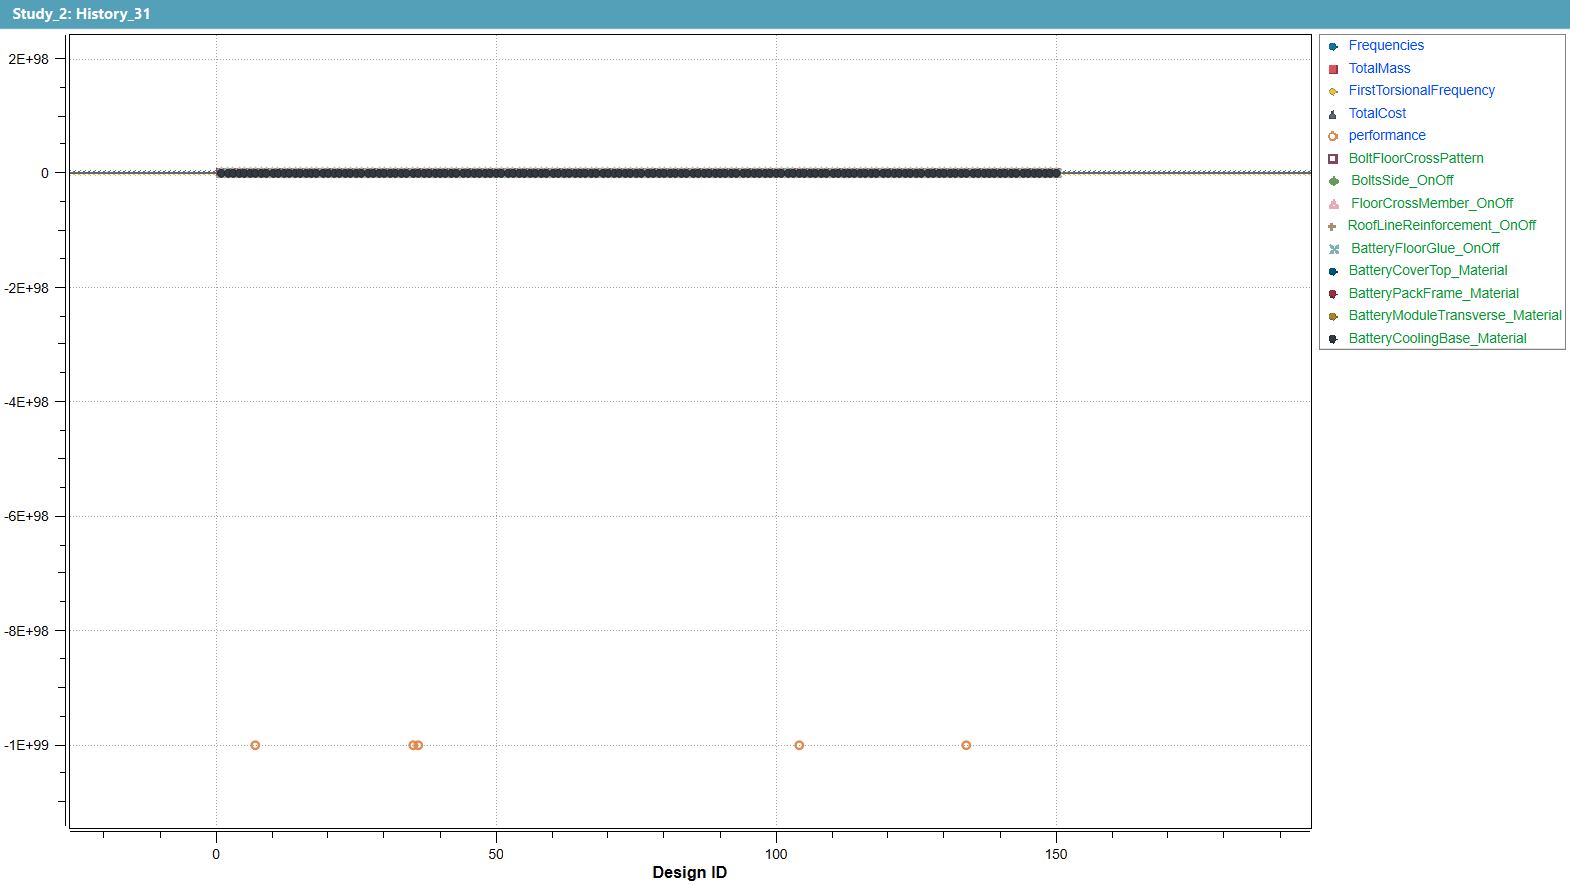Click the marker icon beside Frequencies legend entry

(x=1333, y=46)
